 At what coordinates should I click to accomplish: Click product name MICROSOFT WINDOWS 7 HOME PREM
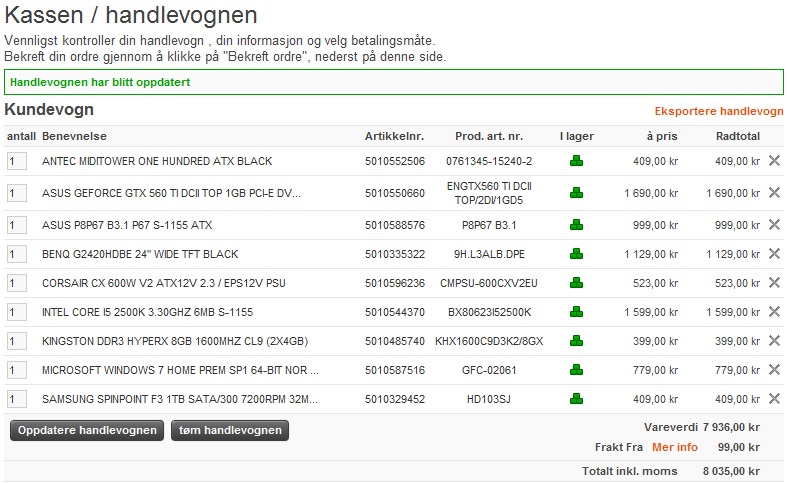(180, 370)
